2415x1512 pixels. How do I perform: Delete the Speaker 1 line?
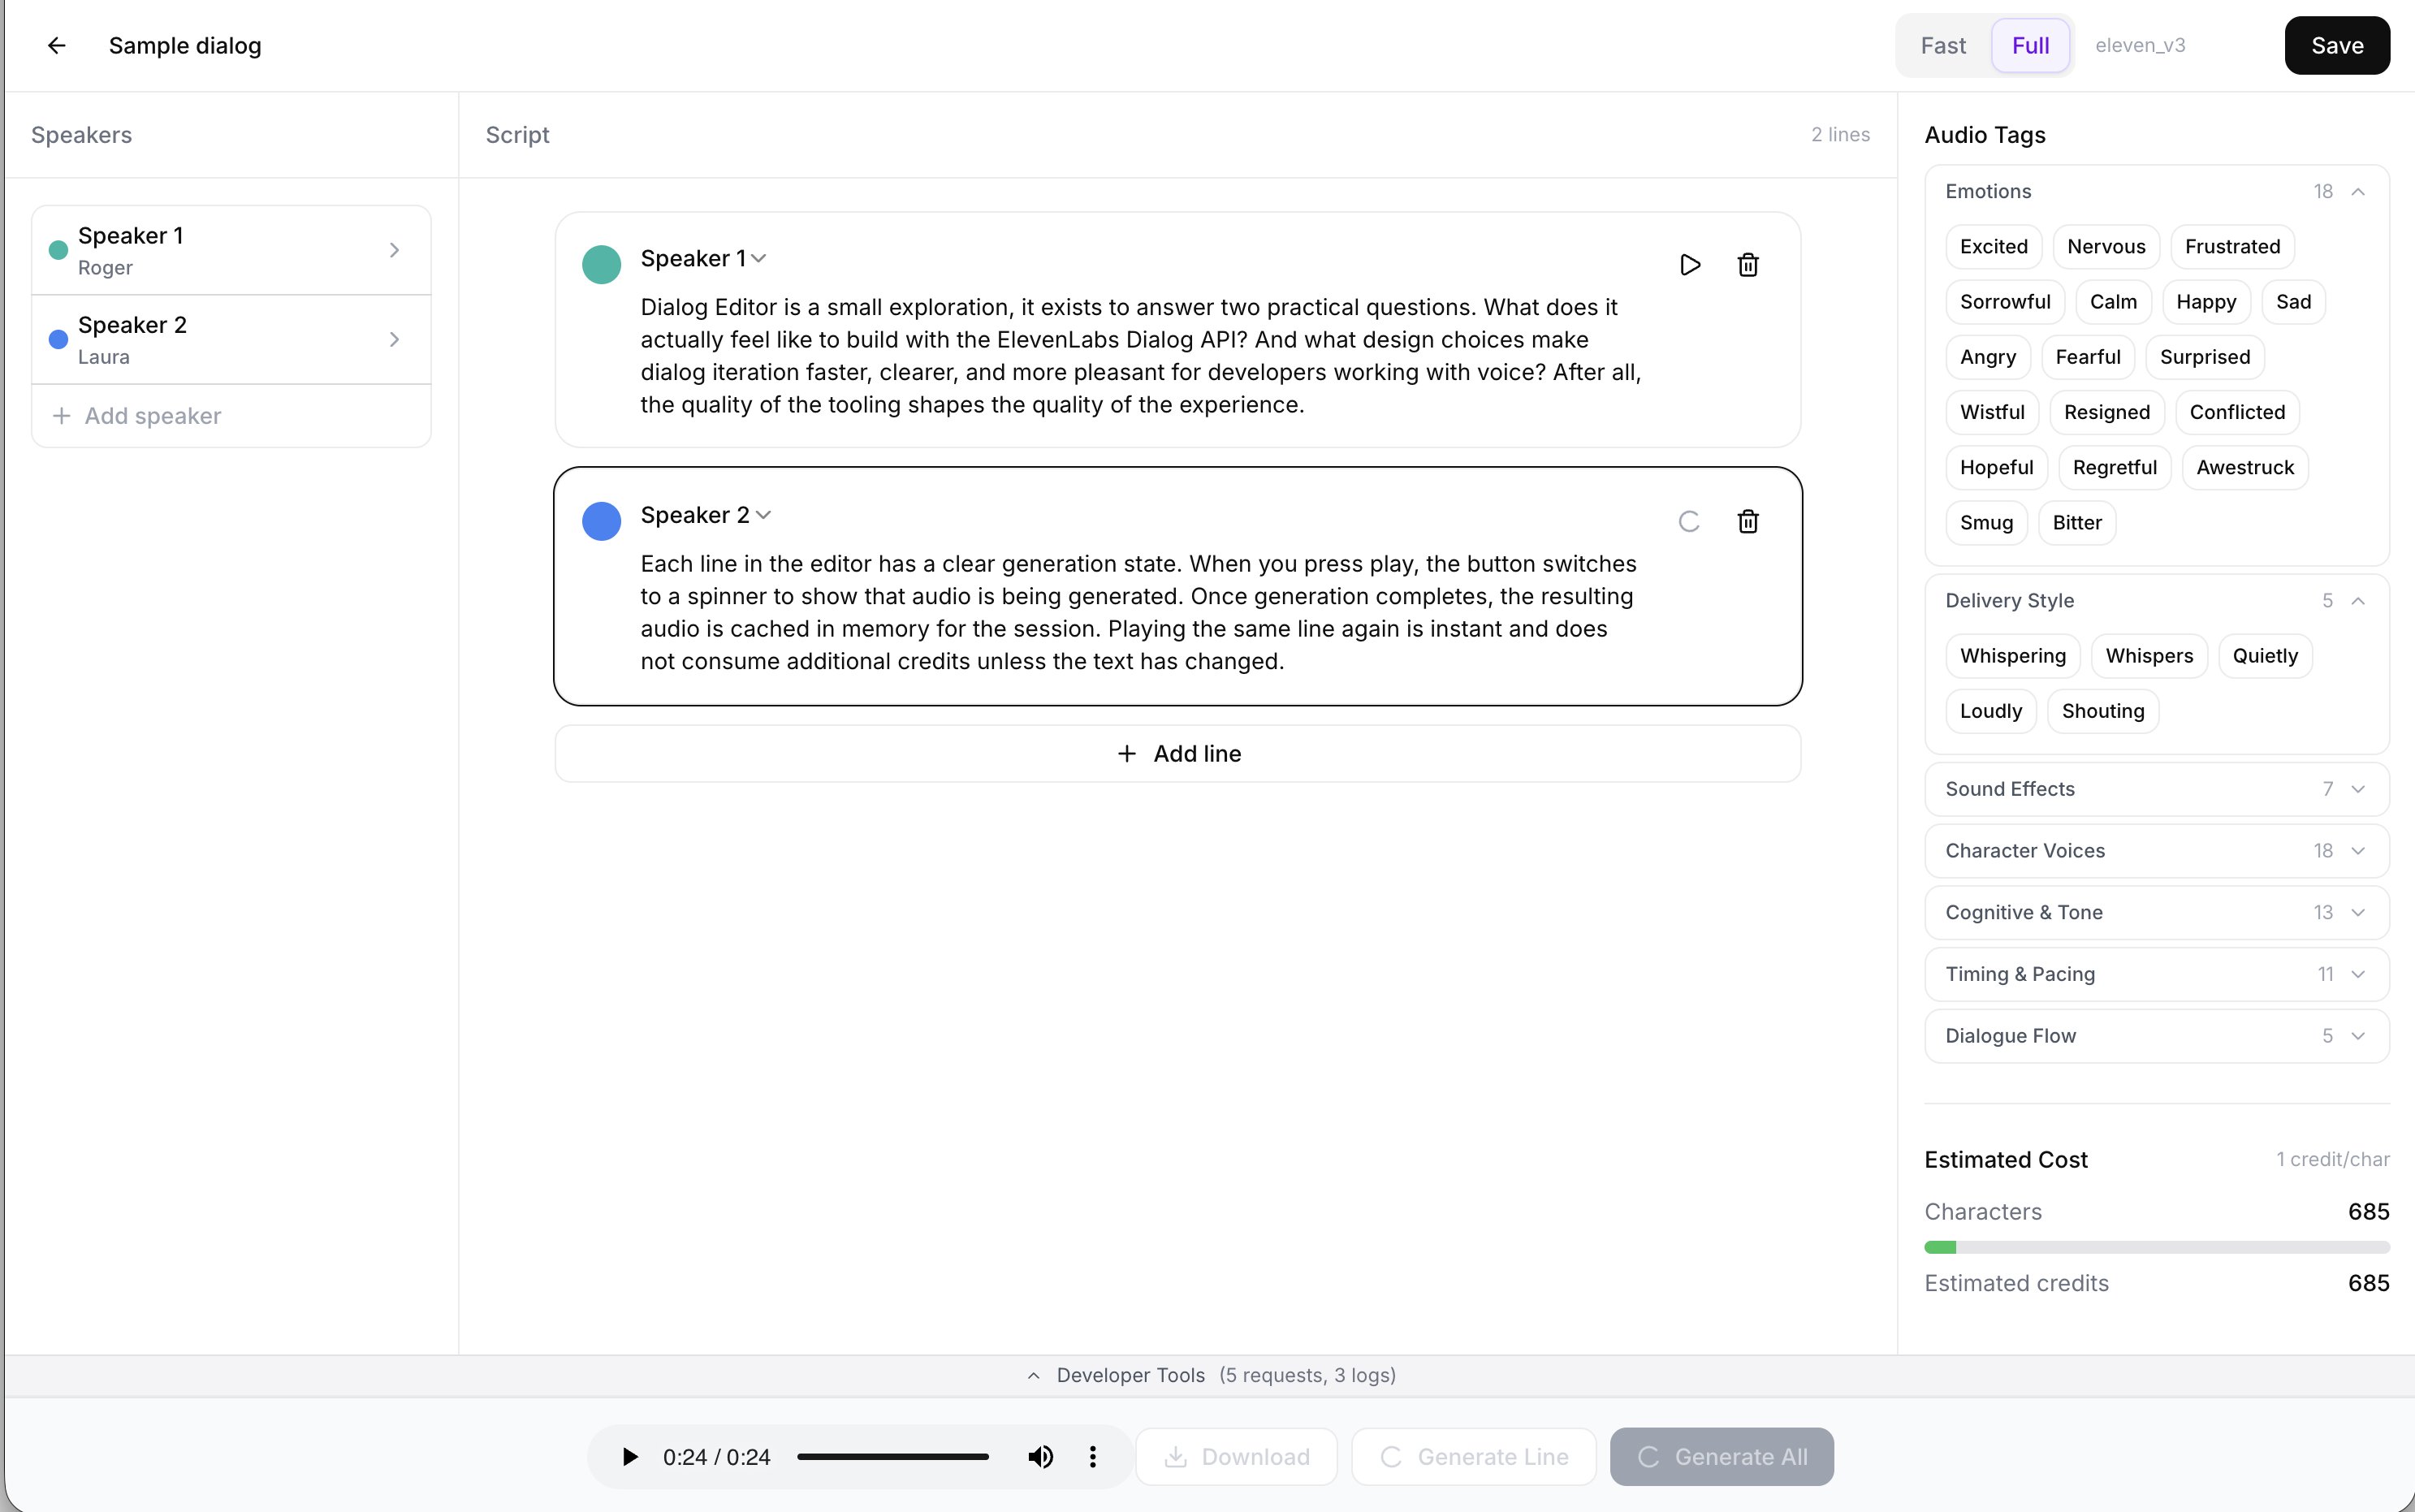[x=1747, y=265]
